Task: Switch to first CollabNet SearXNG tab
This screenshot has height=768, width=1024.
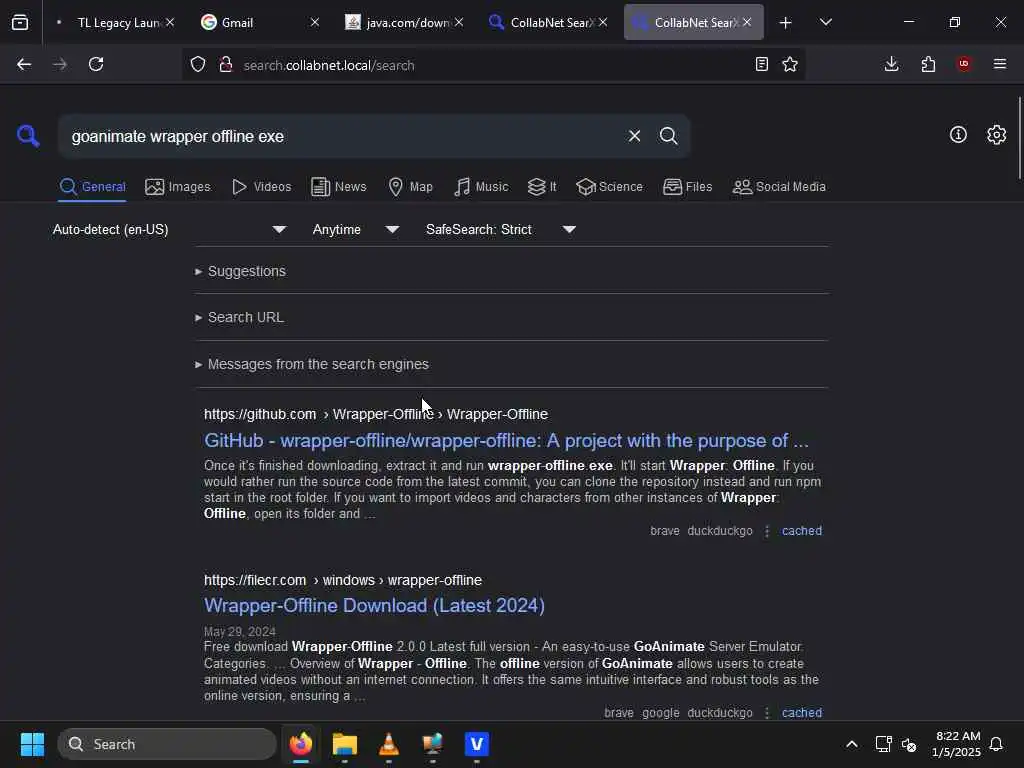Action: click(x=547, y=22)
